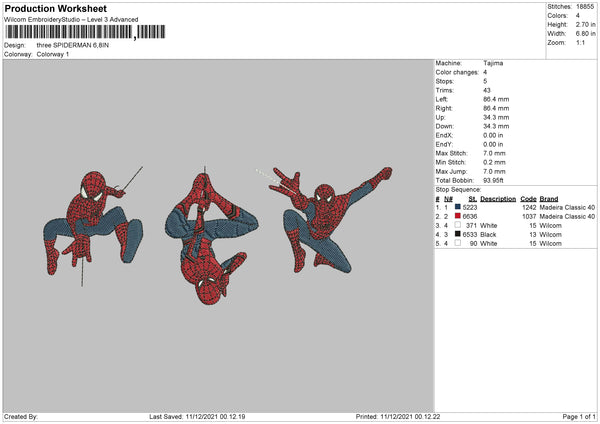The height and width of the screenshot is (424, 600).
Task: Click the Max Stitch value 7.0 mm
Action: [494, 153]
